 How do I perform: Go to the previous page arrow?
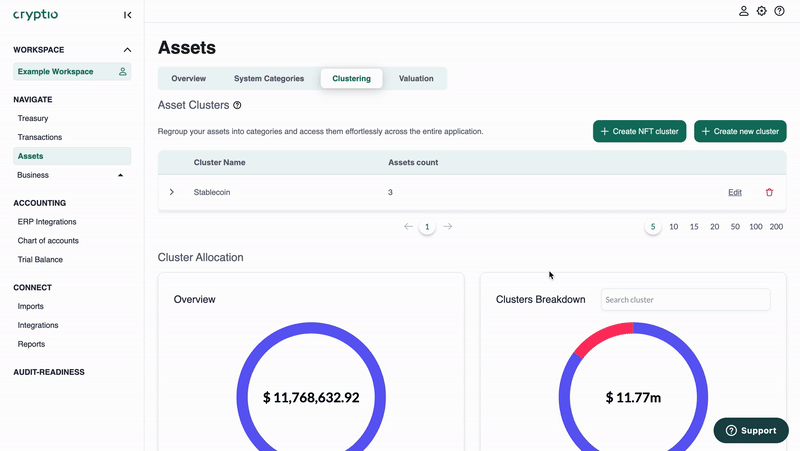408,227
